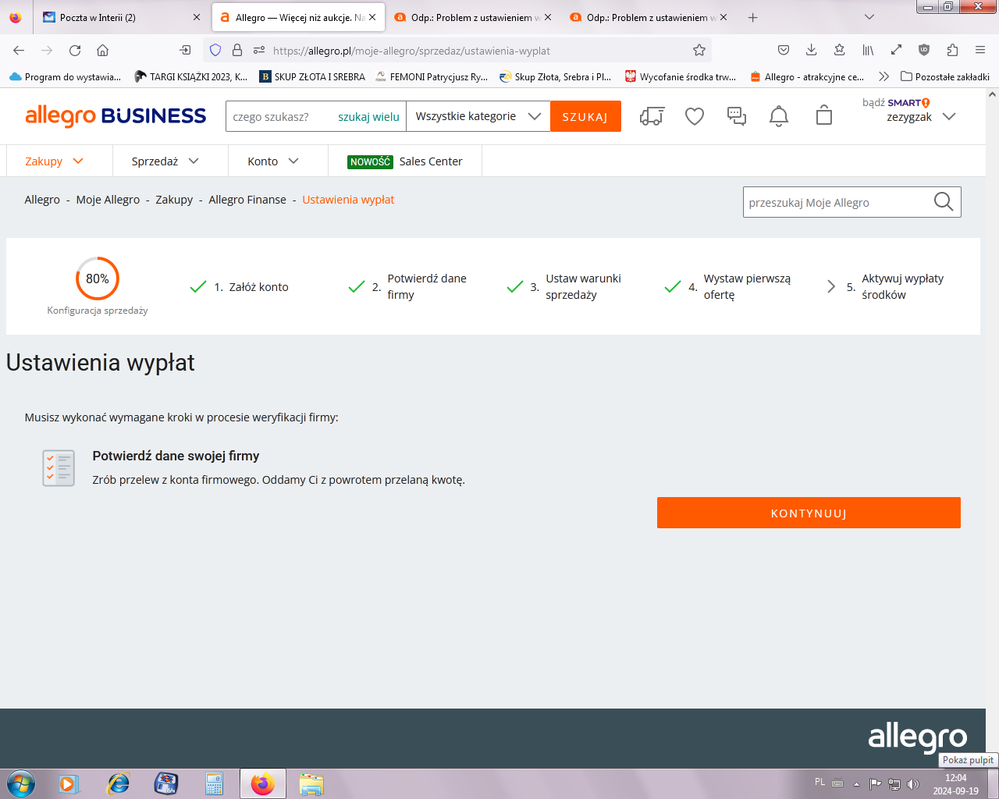Screen dimensions: 999x799
Task: Open Zakupy breadcrumb link
Action: pos(174,199)
